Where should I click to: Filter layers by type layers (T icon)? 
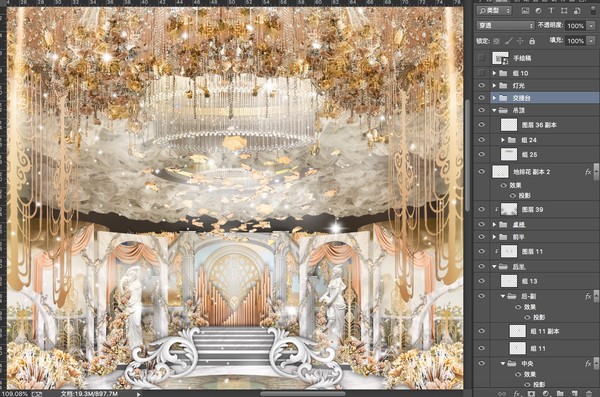551,11
